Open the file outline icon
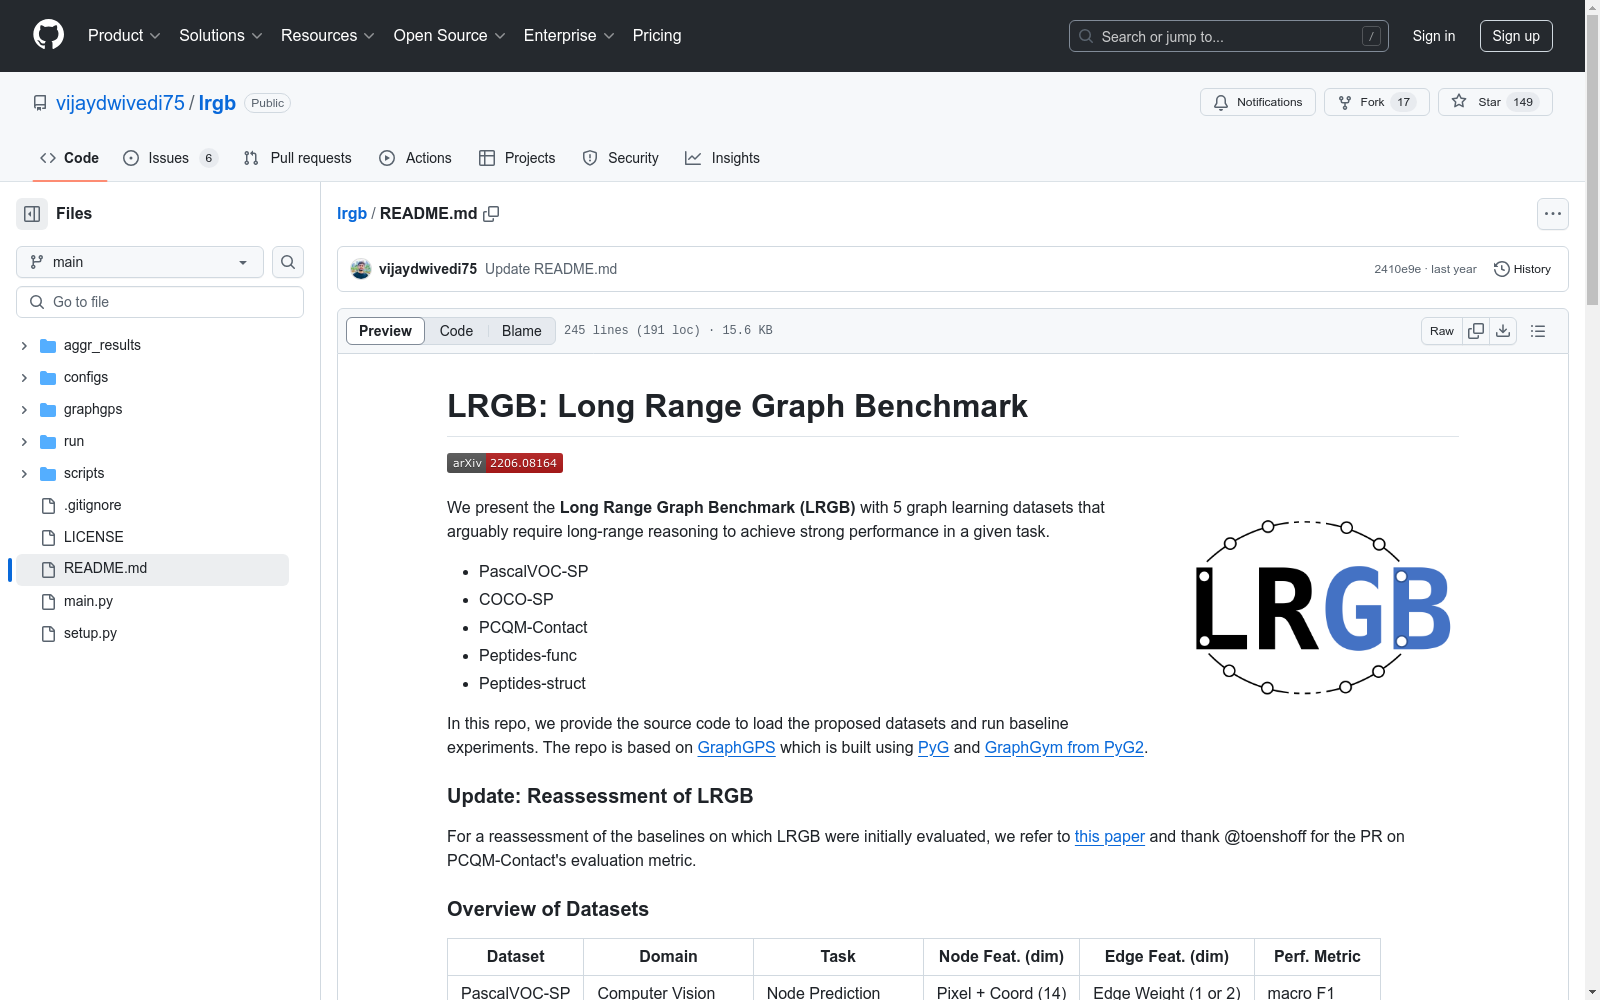 pos(1537,330)
